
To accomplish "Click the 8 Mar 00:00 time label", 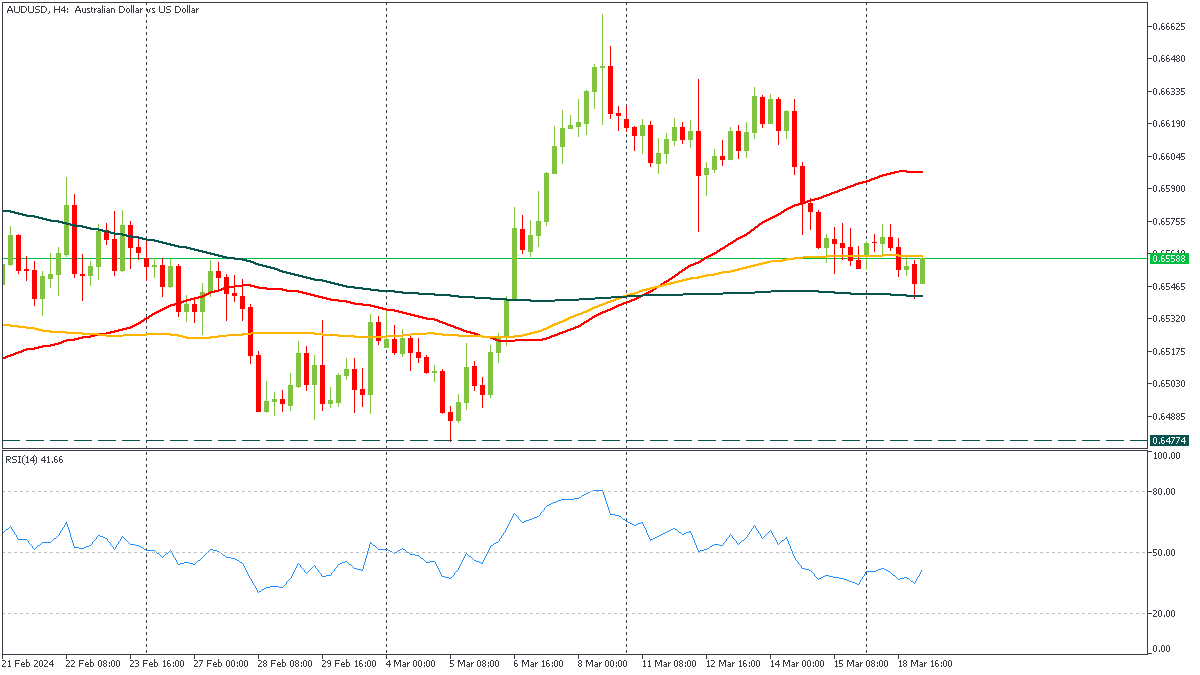I will click(x=602, y=663).
